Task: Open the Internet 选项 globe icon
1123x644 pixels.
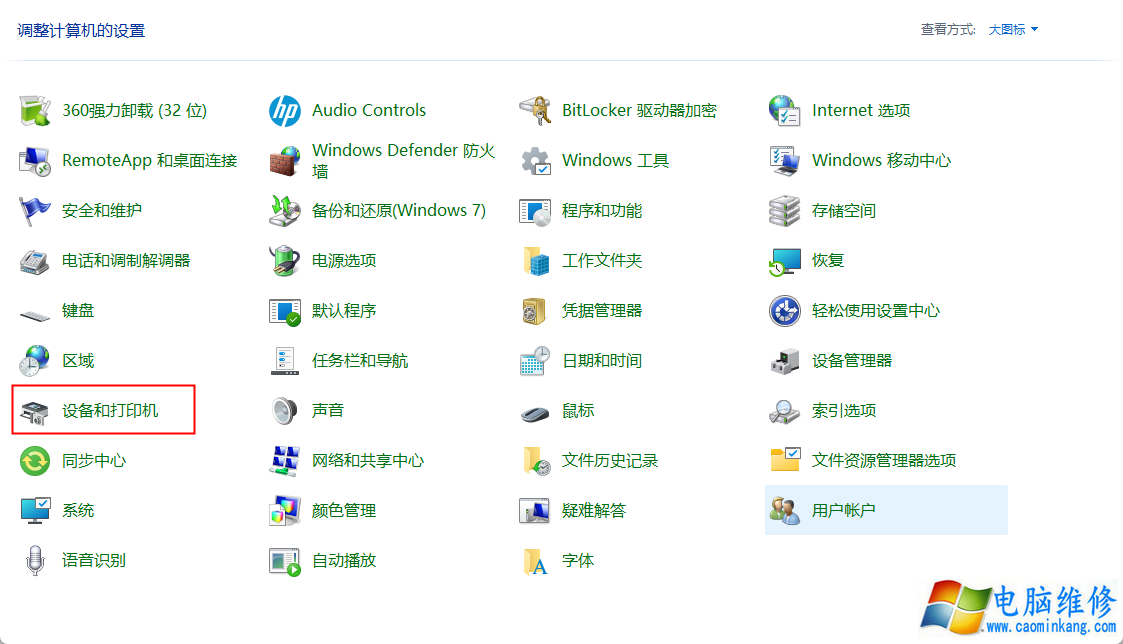Action: (x=784, y=110)
